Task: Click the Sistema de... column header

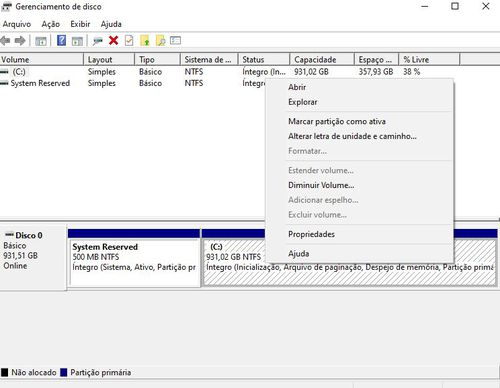Action: pos(209,60)
